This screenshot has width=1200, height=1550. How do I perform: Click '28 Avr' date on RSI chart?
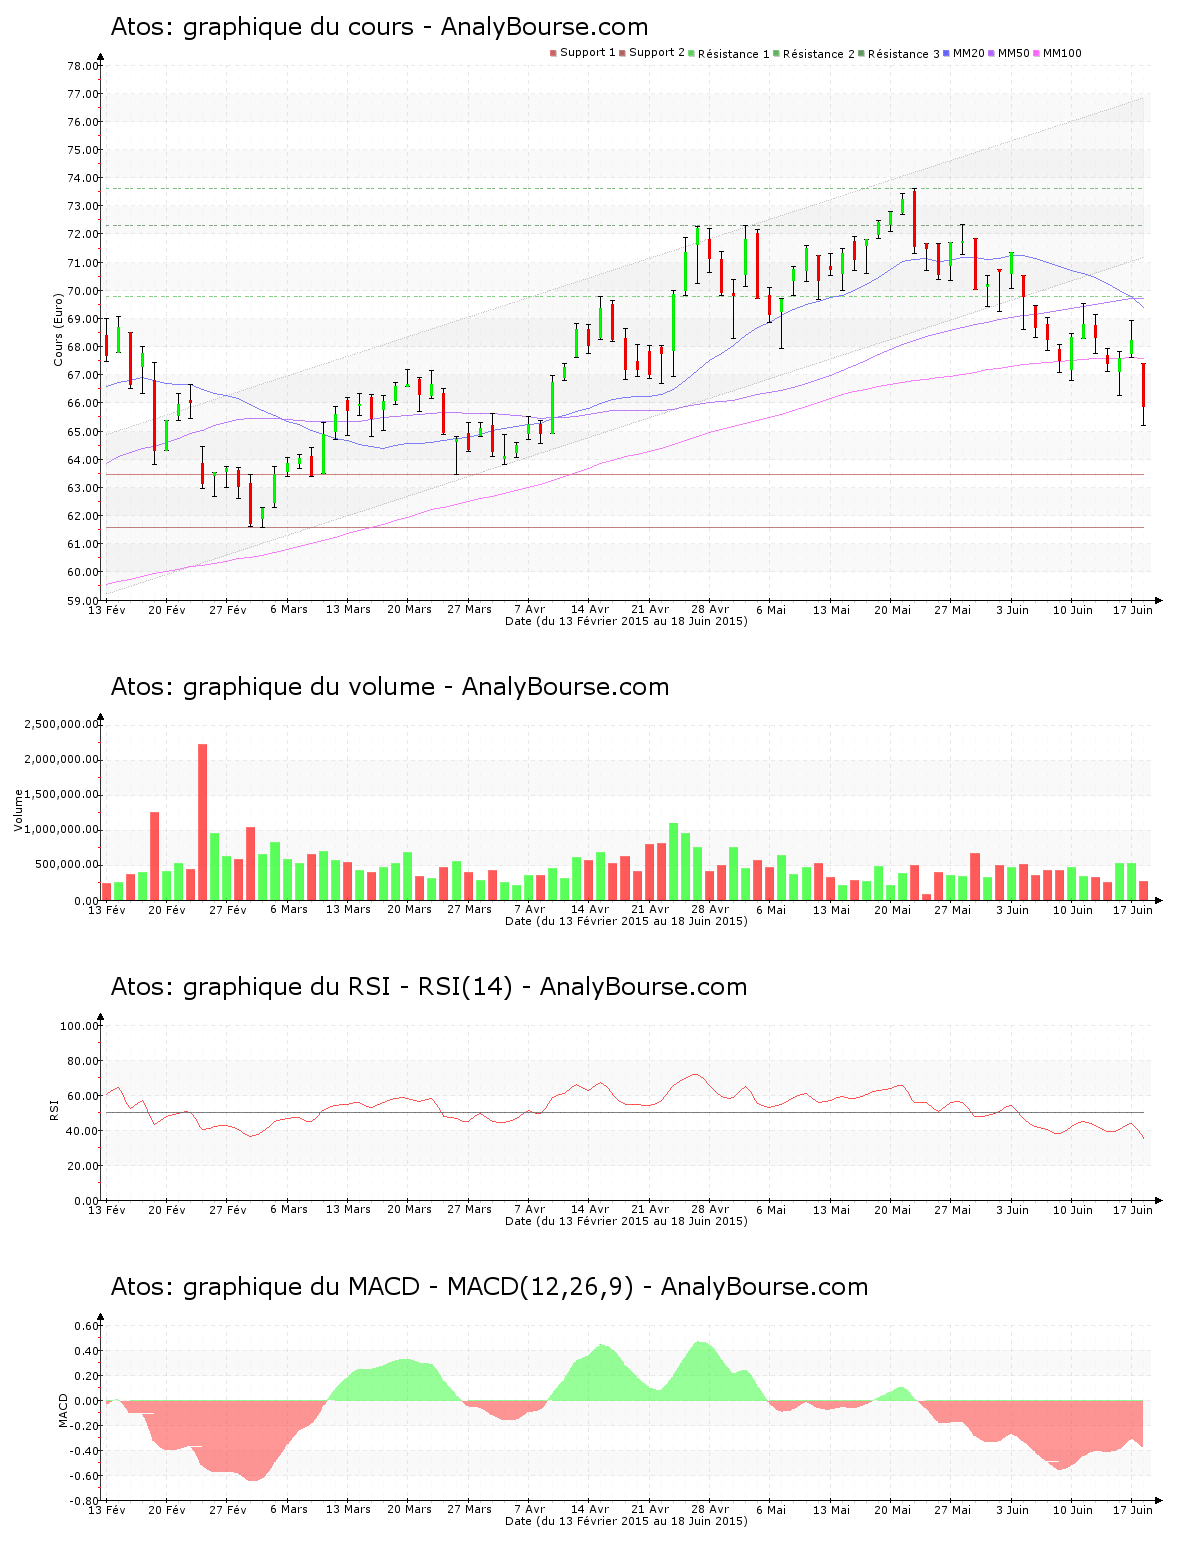coord(711,1210)
